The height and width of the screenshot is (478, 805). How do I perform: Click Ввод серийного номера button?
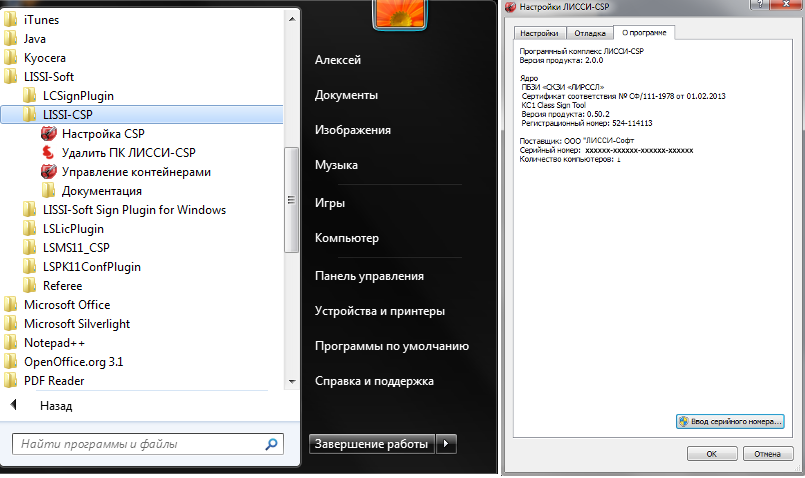(730, 422)
